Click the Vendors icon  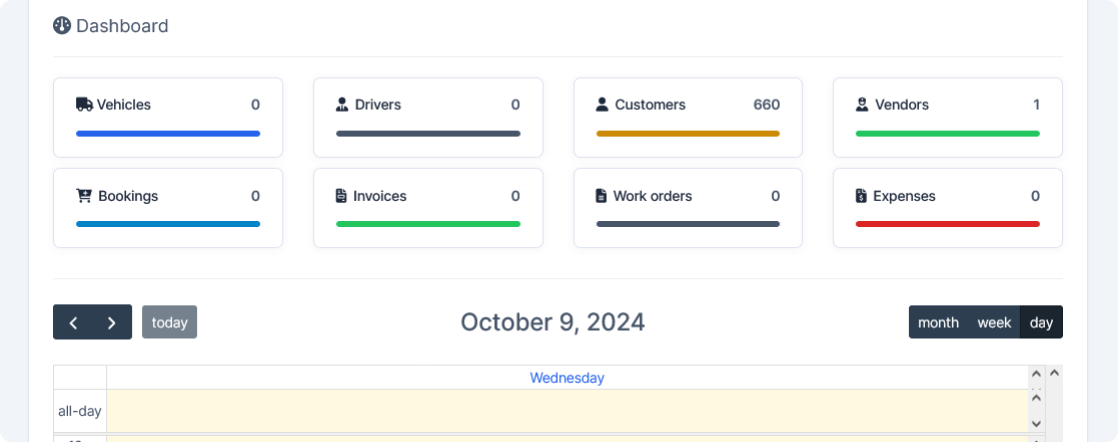pos(862,104)
